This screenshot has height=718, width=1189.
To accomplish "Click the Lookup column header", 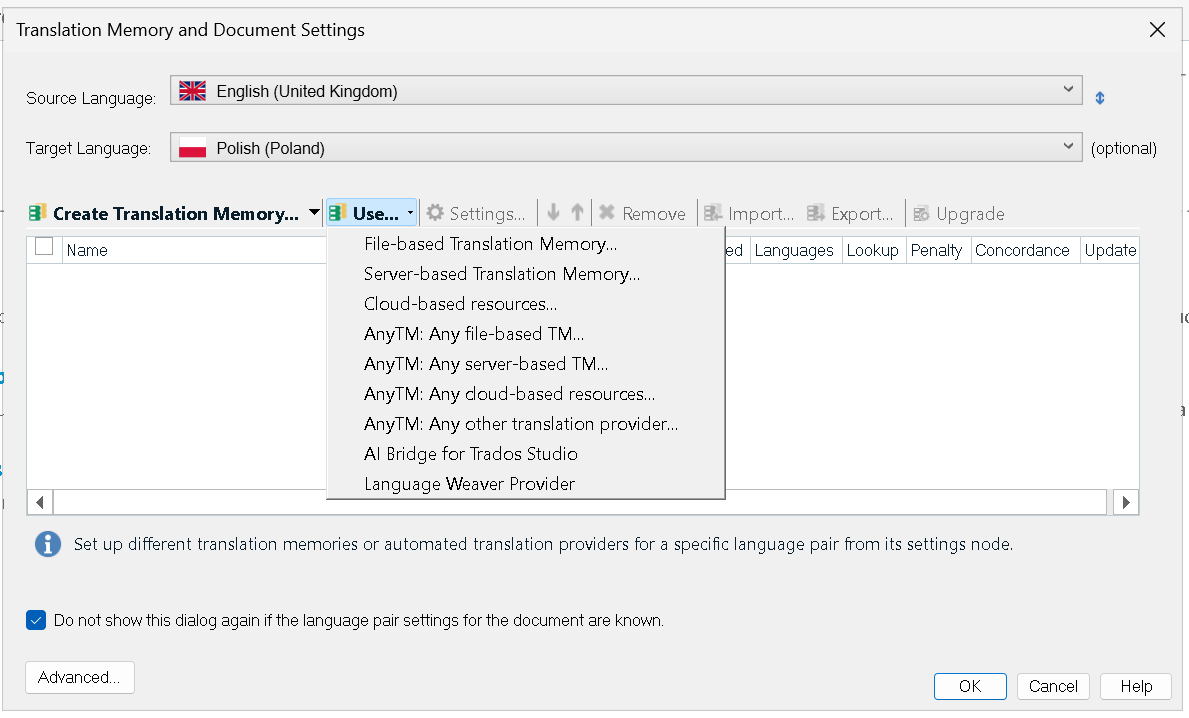I will coord(873,250).
